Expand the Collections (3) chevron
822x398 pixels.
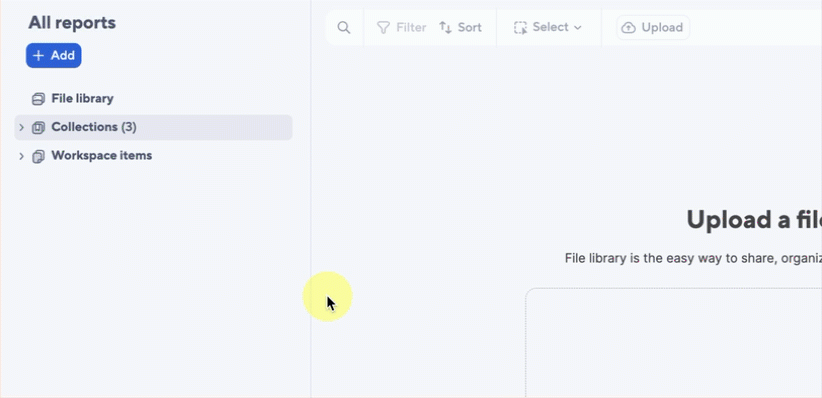(x=21, y=127)
